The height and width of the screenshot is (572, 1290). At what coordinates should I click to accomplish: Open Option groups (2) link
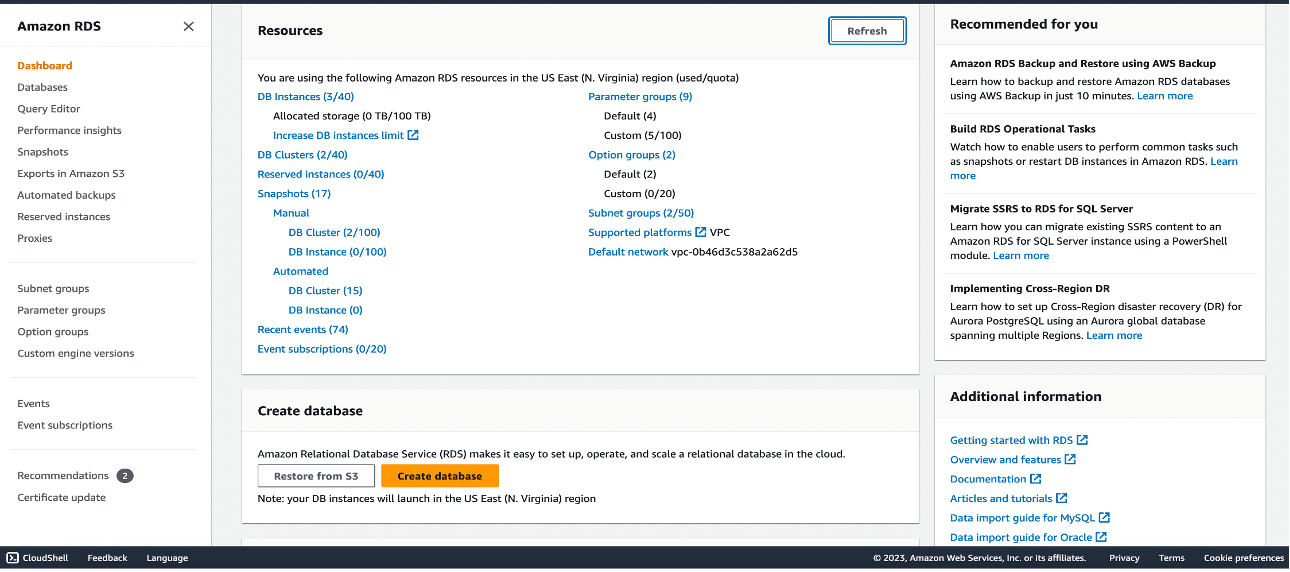[632, 155]
